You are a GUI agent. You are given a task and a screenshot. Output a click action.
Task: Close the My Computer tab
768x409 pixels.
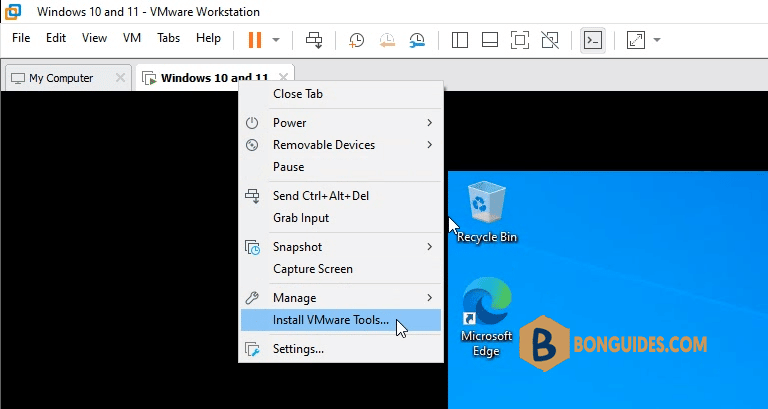pyautogui.click(x=120, y=77)
